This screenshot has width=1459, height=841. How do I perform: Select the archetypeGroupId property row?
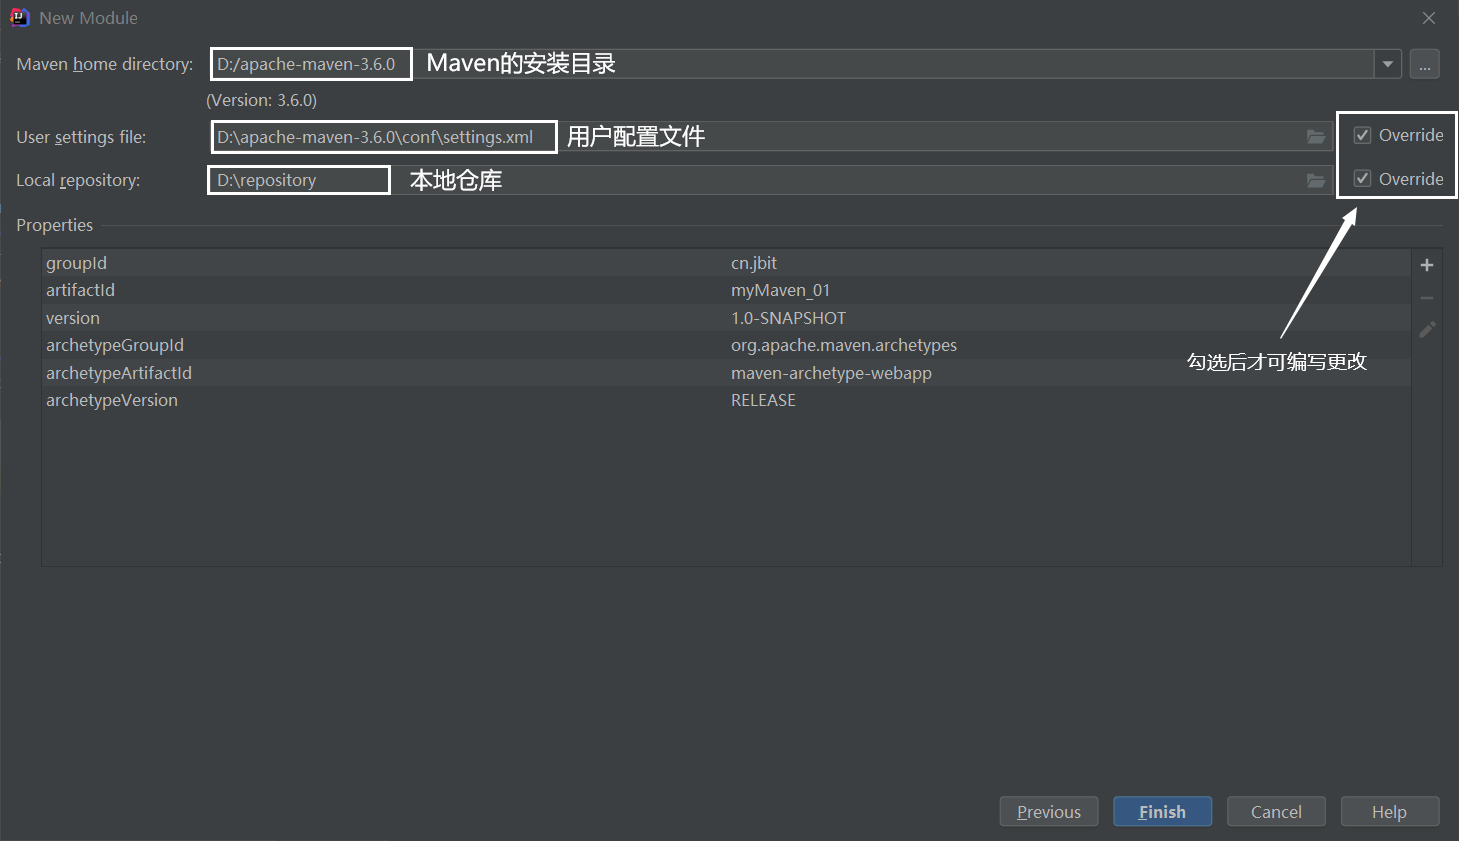[726, 345]
